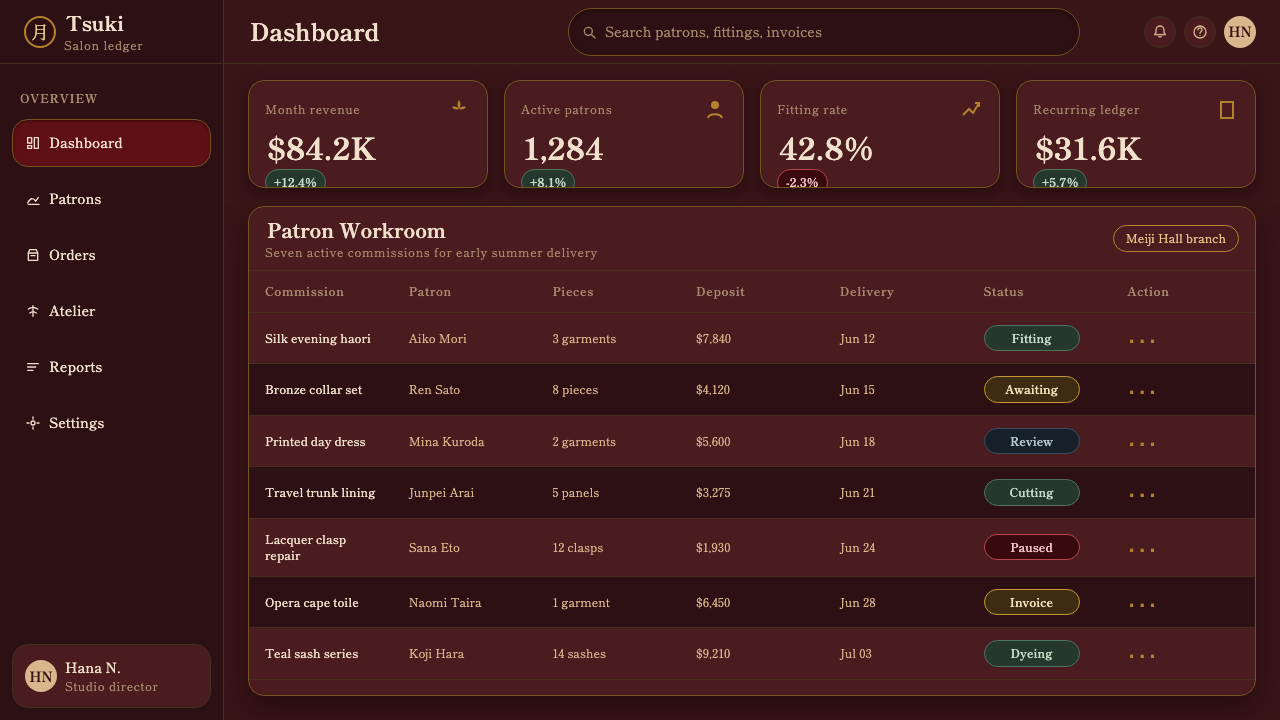Image resolution: width=1280 pixels, height=720 pixels.
Task: Click the Invoice status badge
Action: [1031, 602]
